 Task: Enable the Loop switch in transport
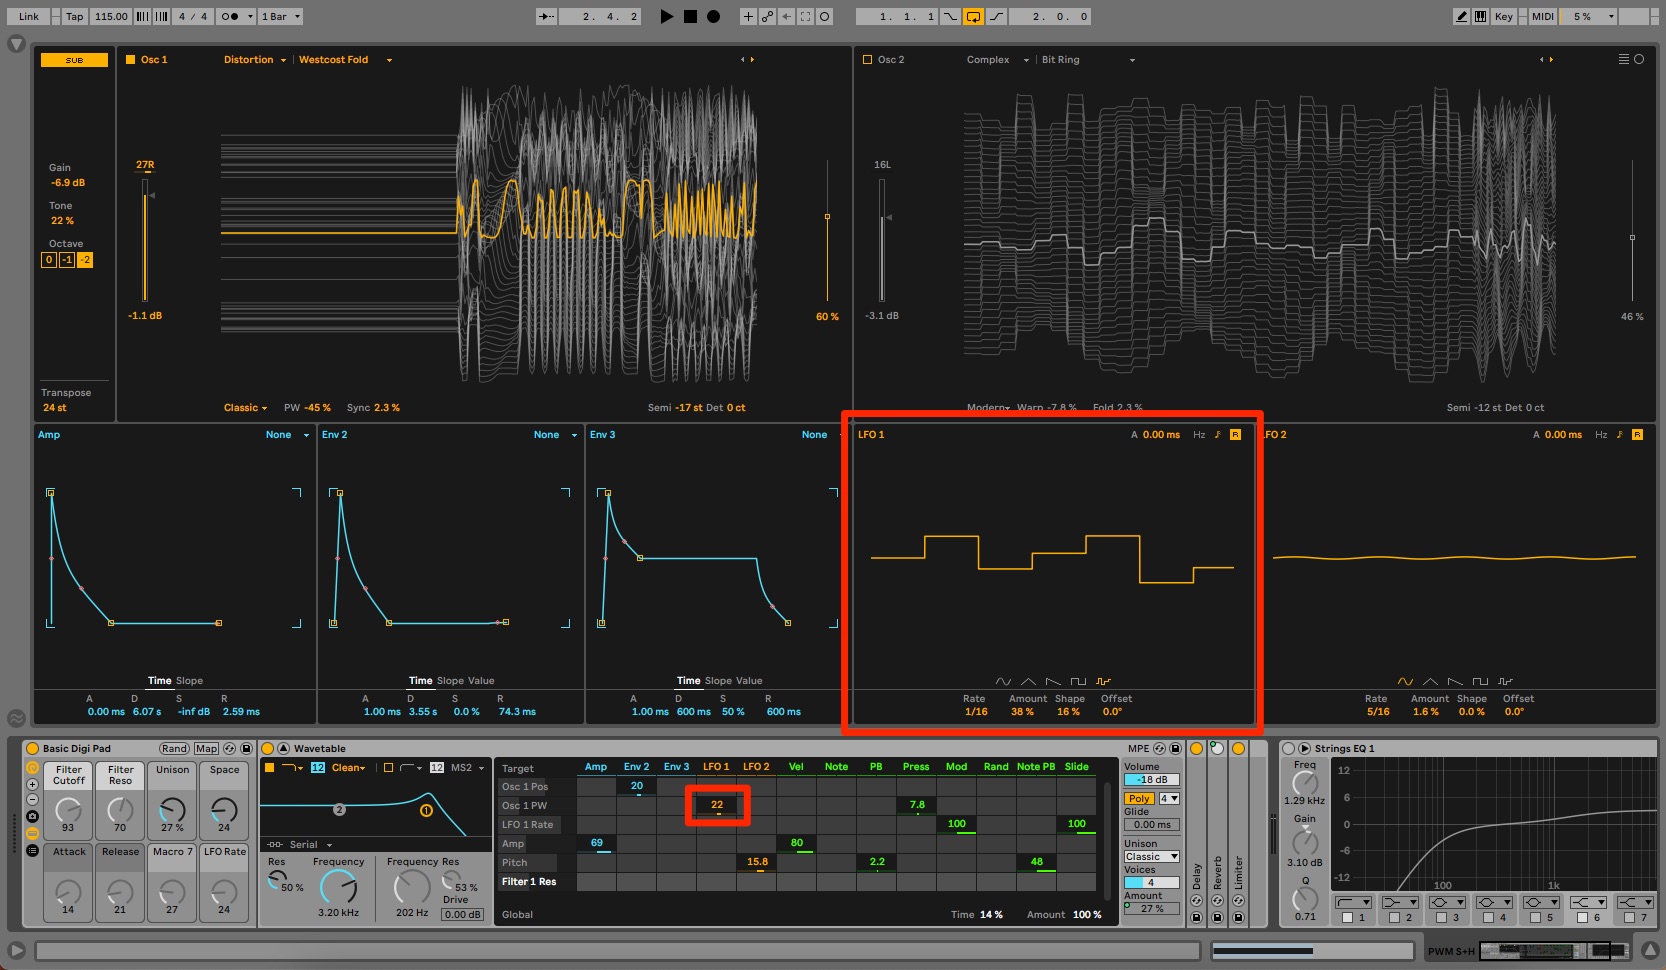(973, 16)
